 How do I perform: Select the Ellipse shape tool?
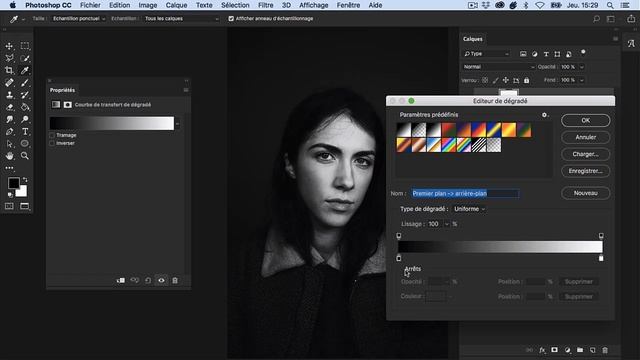point(25,144)
